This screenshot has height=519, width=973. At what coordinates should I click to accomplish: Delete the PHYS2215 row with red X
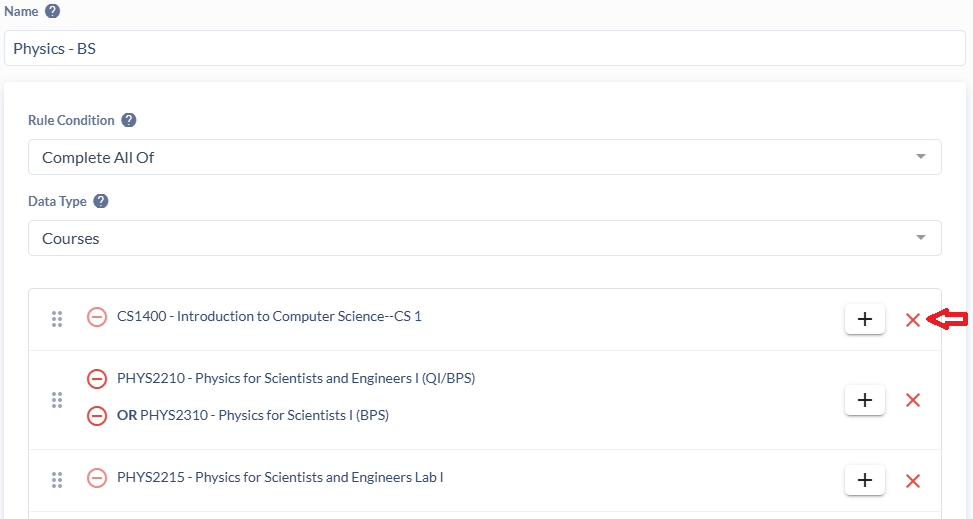click(x=912, y=481)
